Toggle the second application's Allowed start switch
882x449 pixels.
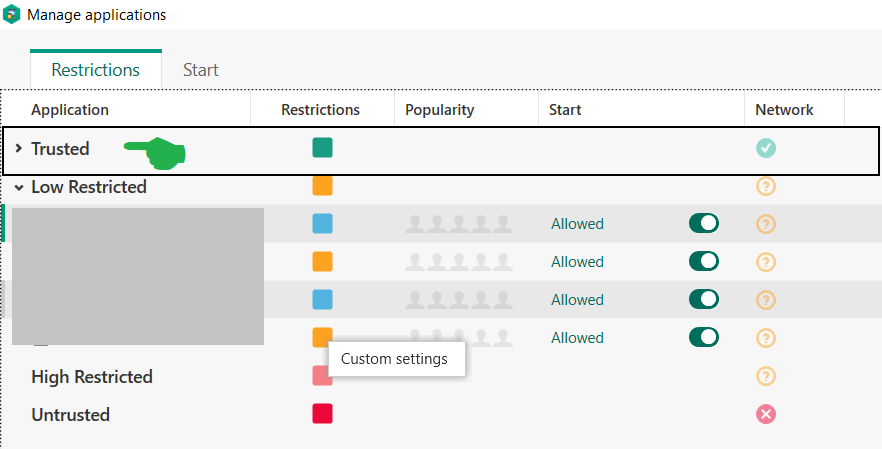(x=704, y=262)
